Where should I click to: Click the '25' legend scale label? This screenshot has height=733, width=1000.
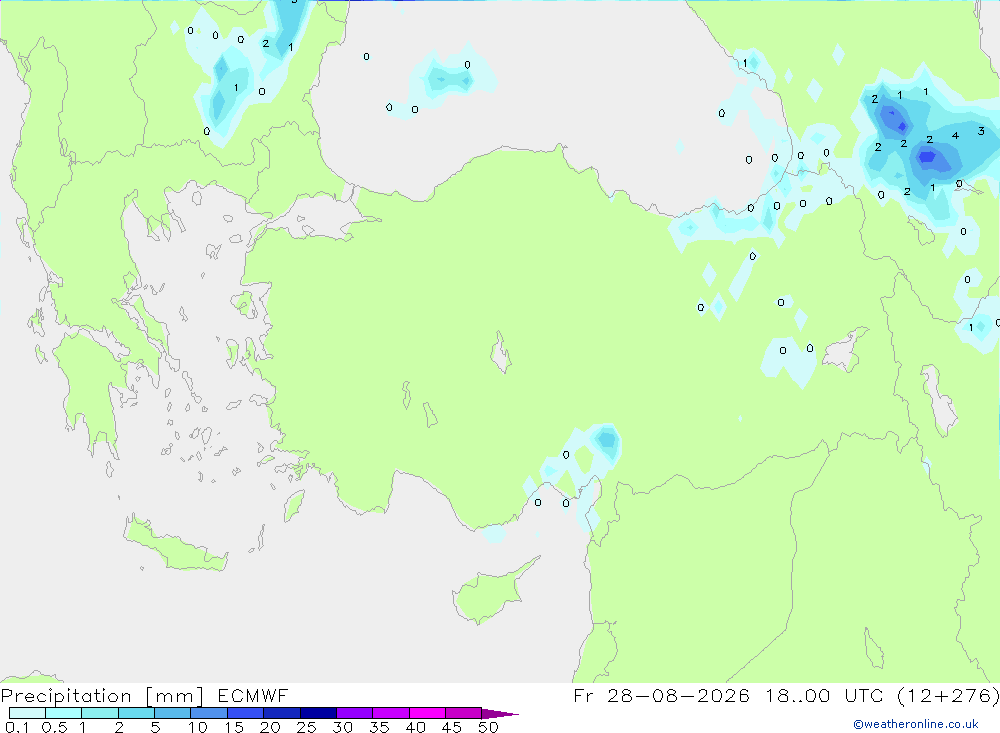[306, 727]
